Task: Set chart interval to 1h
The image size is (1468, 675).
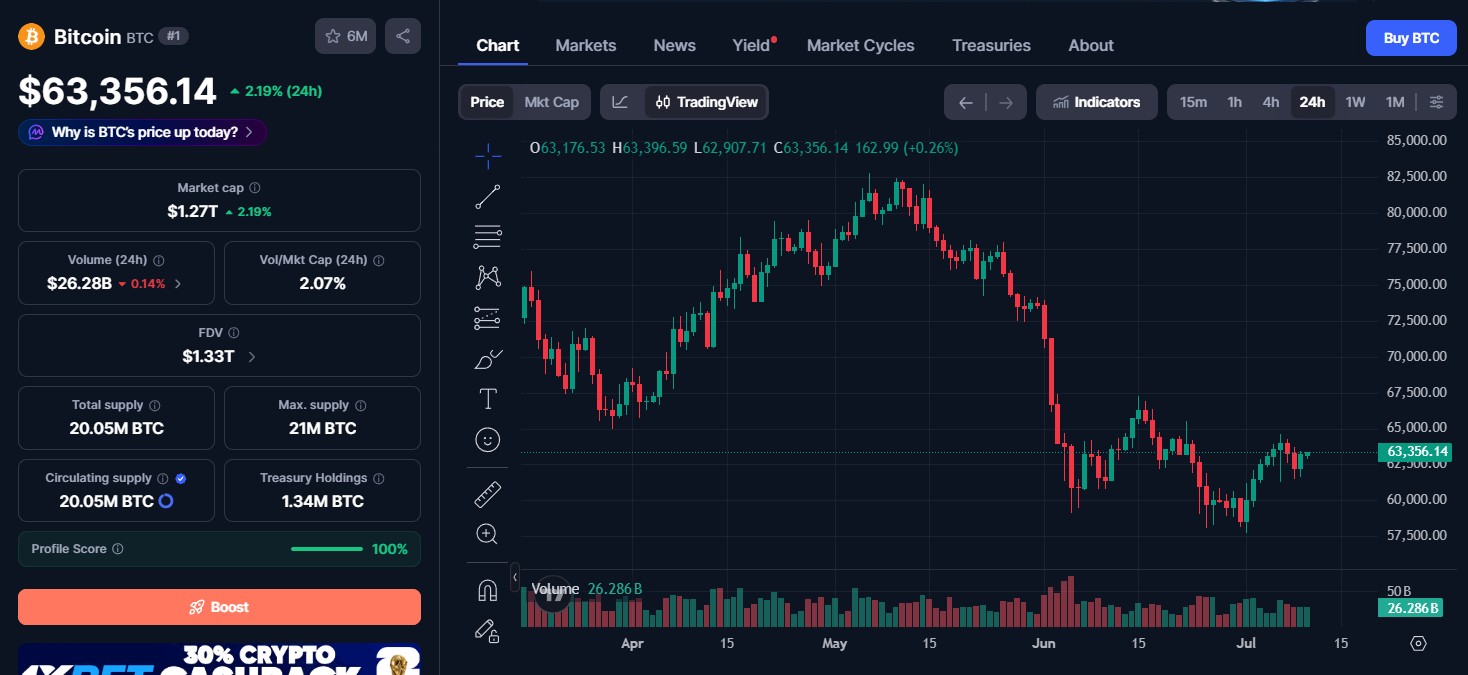Action: pos(1235,102)
